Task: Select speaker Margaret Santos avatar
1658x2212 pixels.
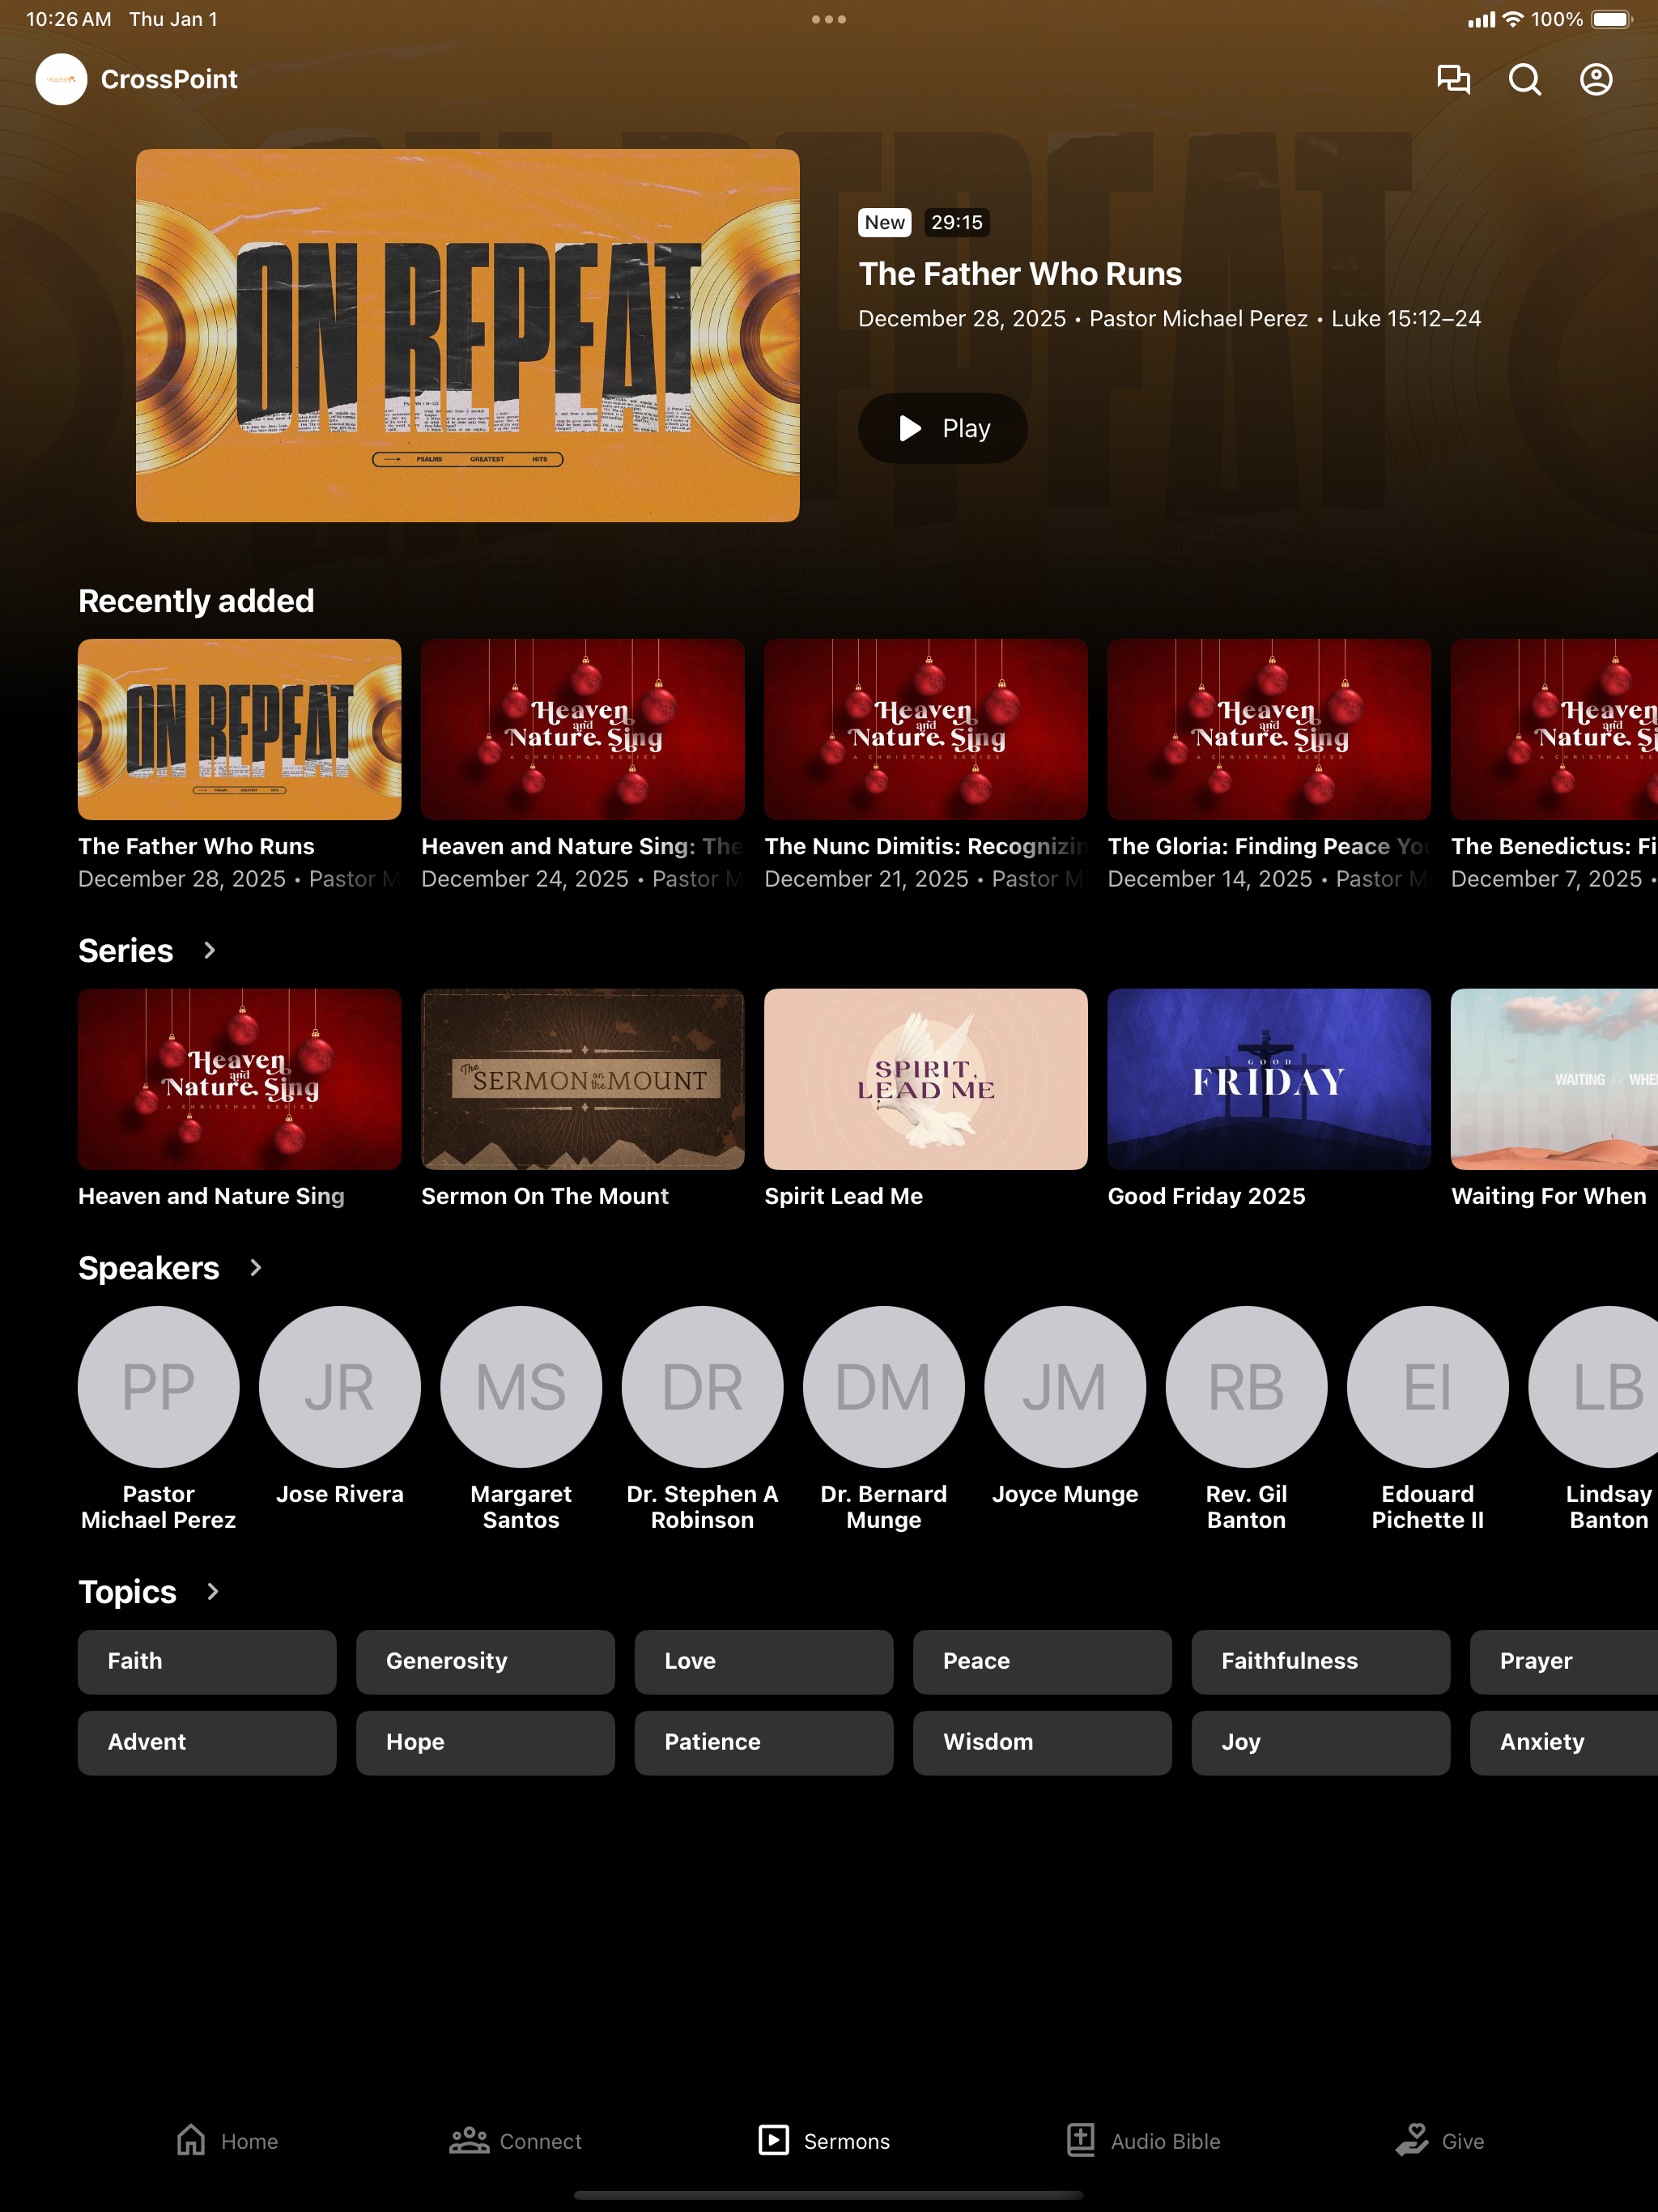Action: coord(521,1386)
